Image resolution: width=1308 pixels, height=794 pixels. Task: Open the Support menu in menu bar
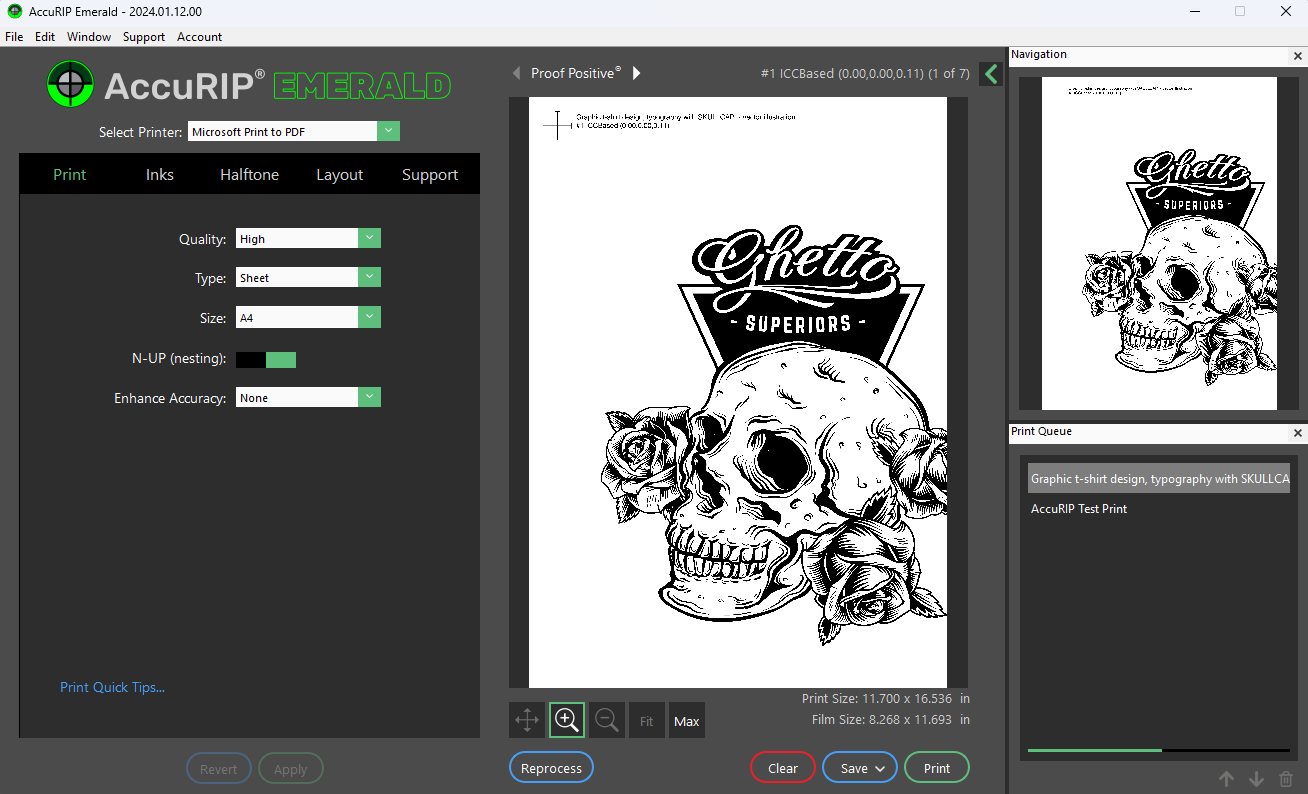[144, 37]
